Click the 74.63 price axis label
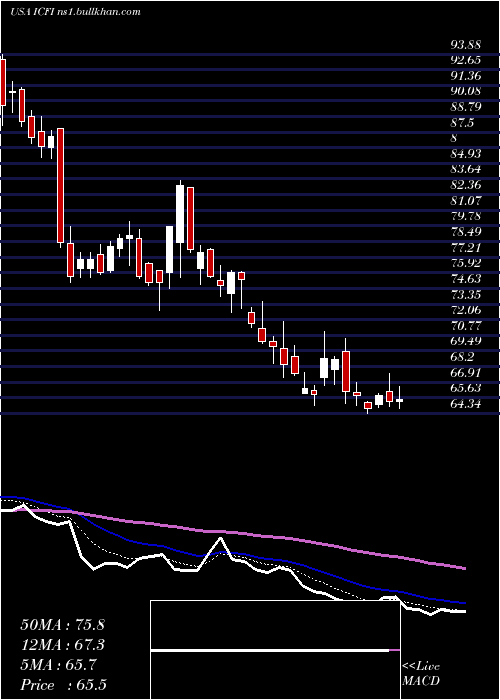Viewport: 500px width, 700px height. (465, 279)
